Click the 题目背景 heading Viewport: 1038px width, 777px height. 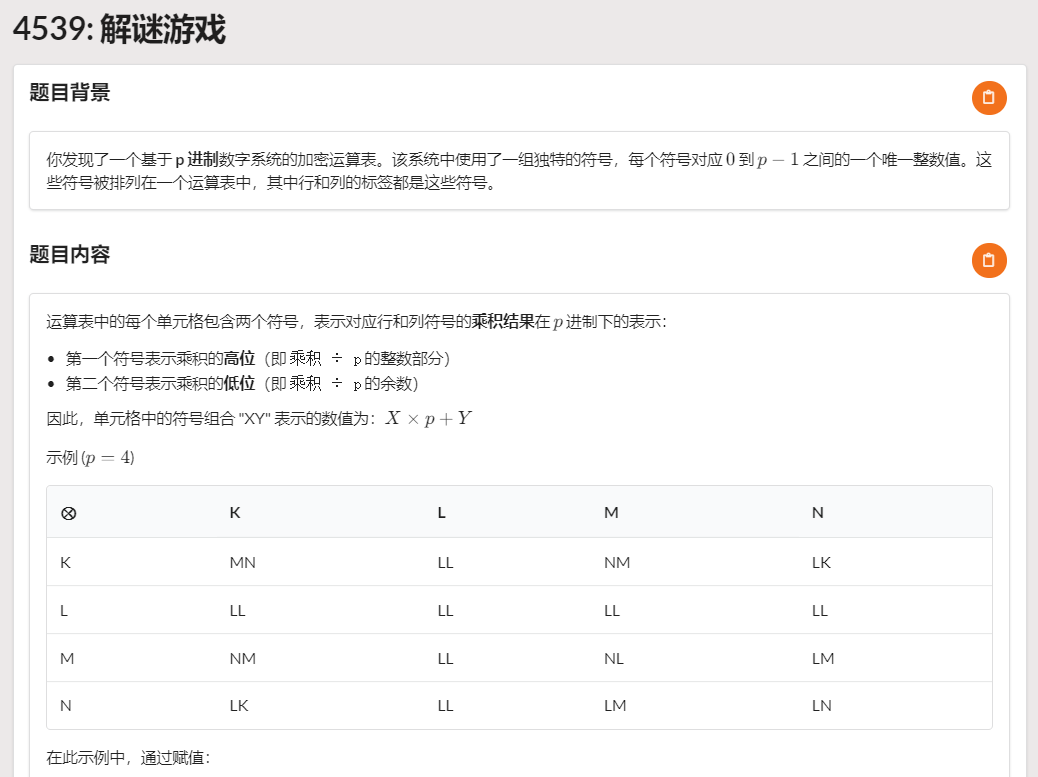[x=70, y=92]
